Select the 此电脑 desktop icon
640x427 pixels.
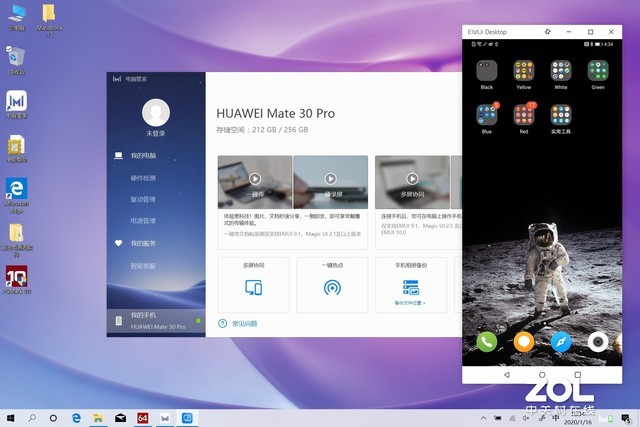point(16,17)
